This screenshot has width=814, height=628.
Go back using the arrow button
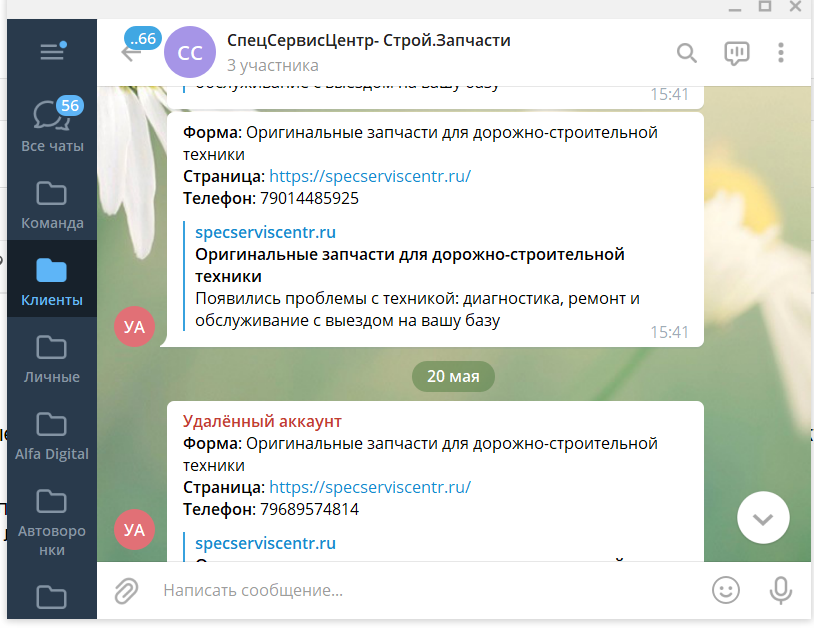[130, 53]
